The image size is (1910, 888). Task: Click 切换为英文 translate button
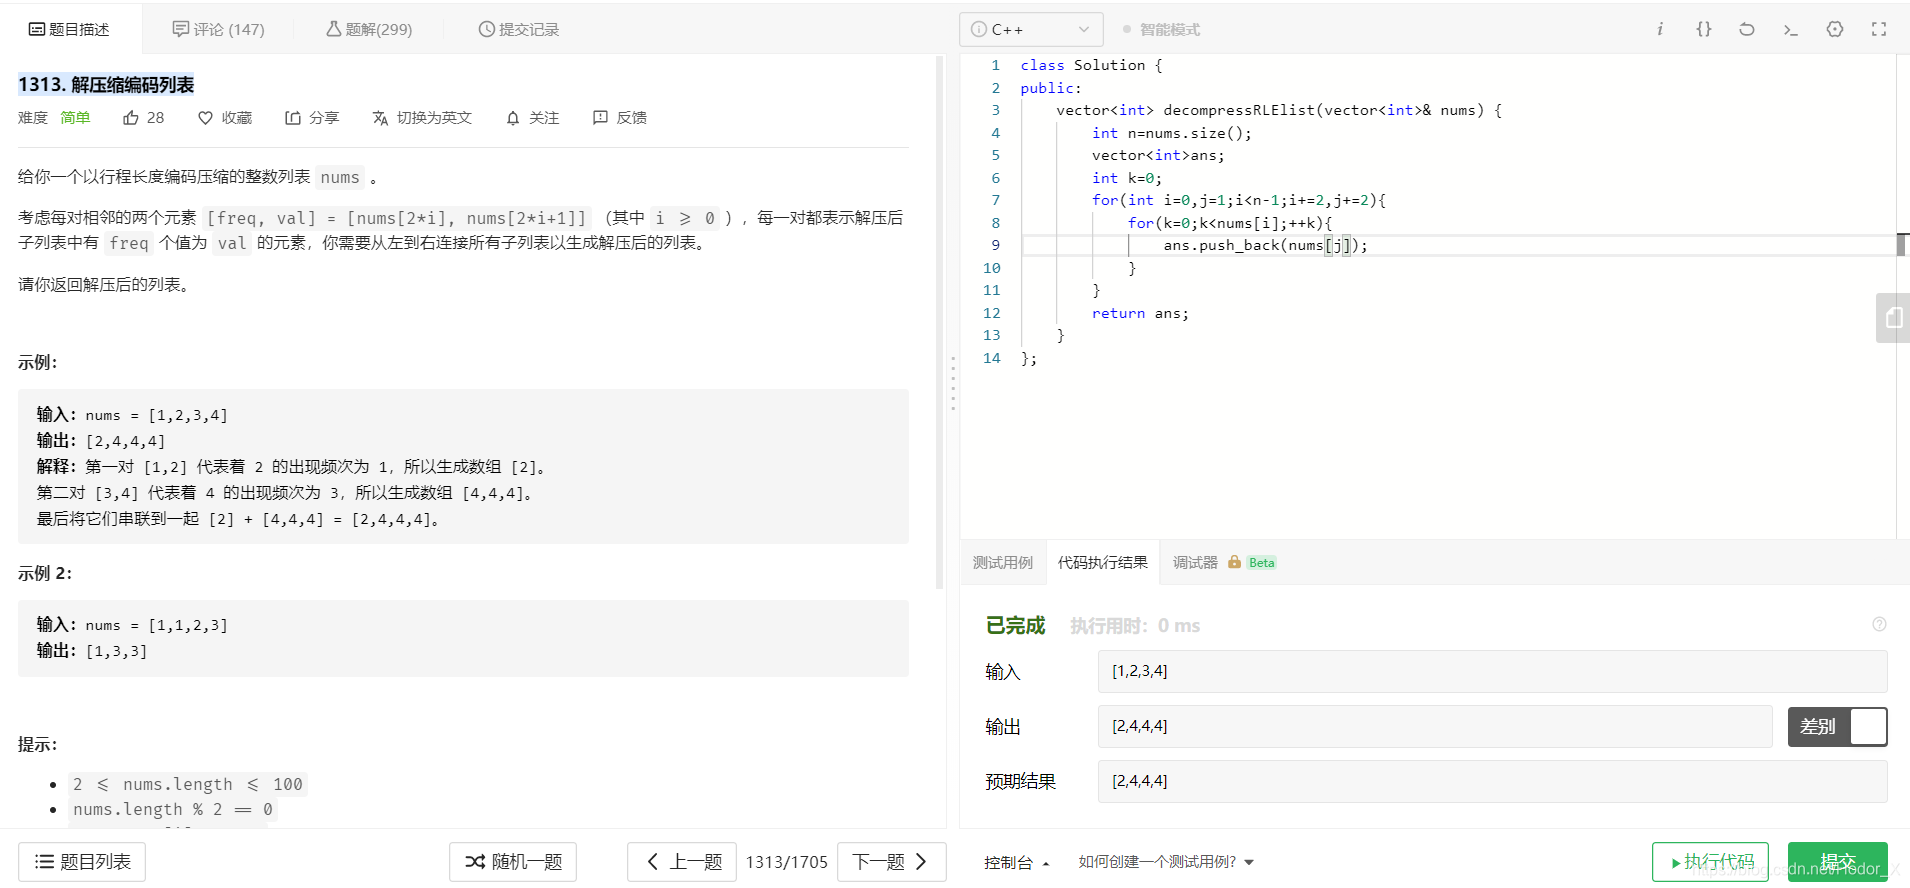click(422, 118)
